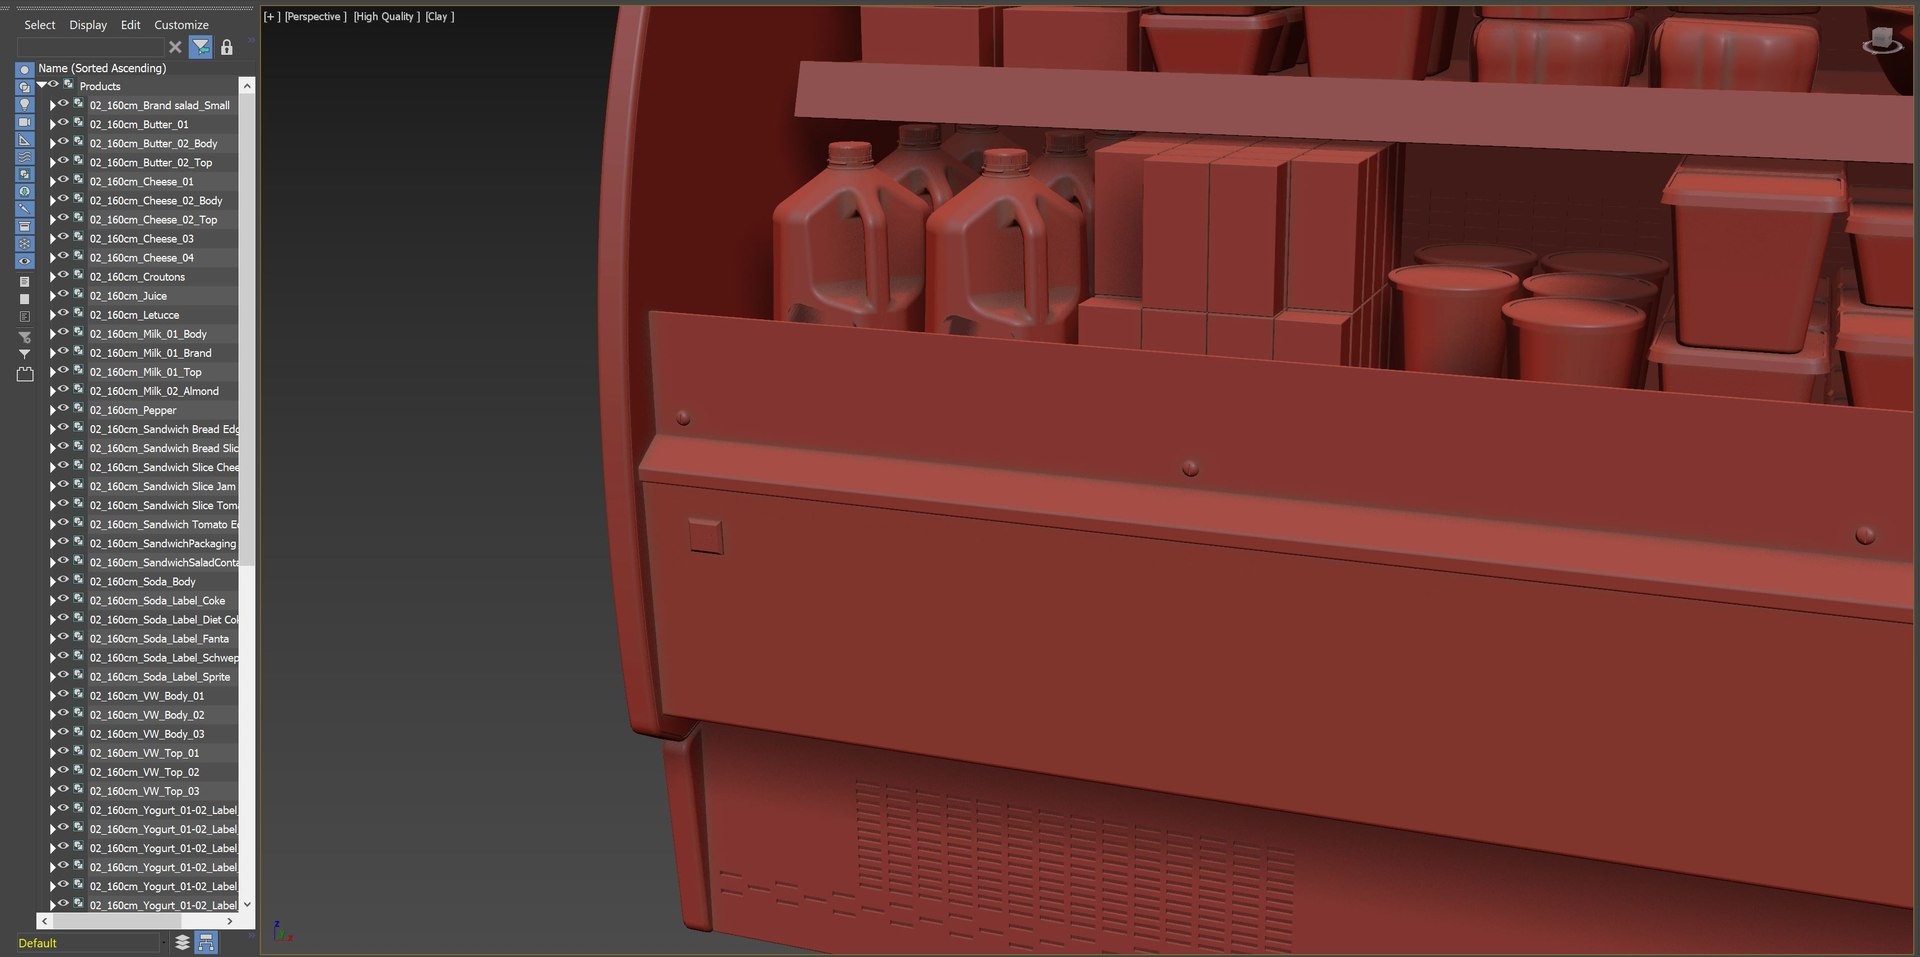The width and height of the screenshot is (1920, 957).
Task: Click the ViewCube in the viewport
Action: tap(1883, 41)
